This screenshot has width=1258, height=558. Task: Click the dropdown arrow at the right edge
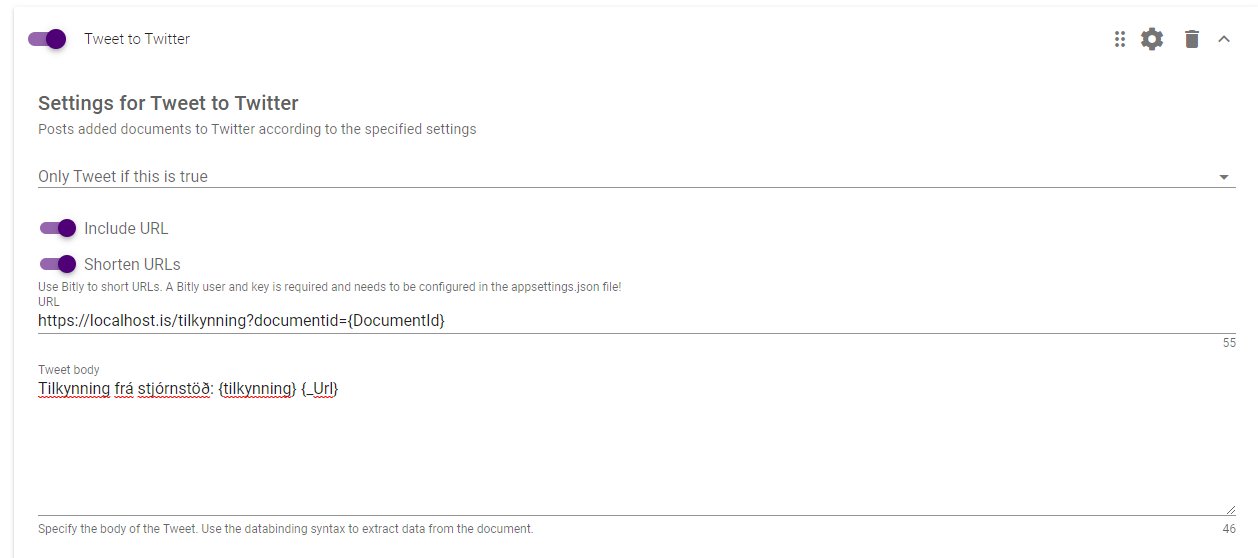click(1224, 177)
